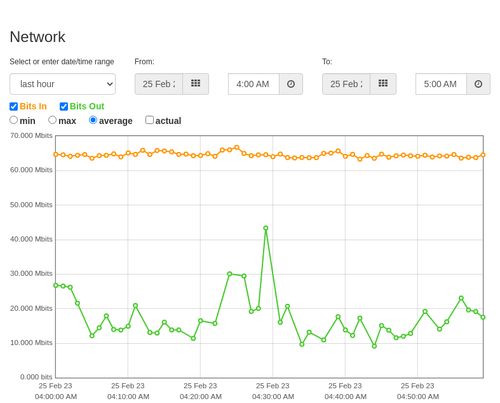Click the Bits In label text
The height and width of the screenshot is (403, 500).
point(33,106)
